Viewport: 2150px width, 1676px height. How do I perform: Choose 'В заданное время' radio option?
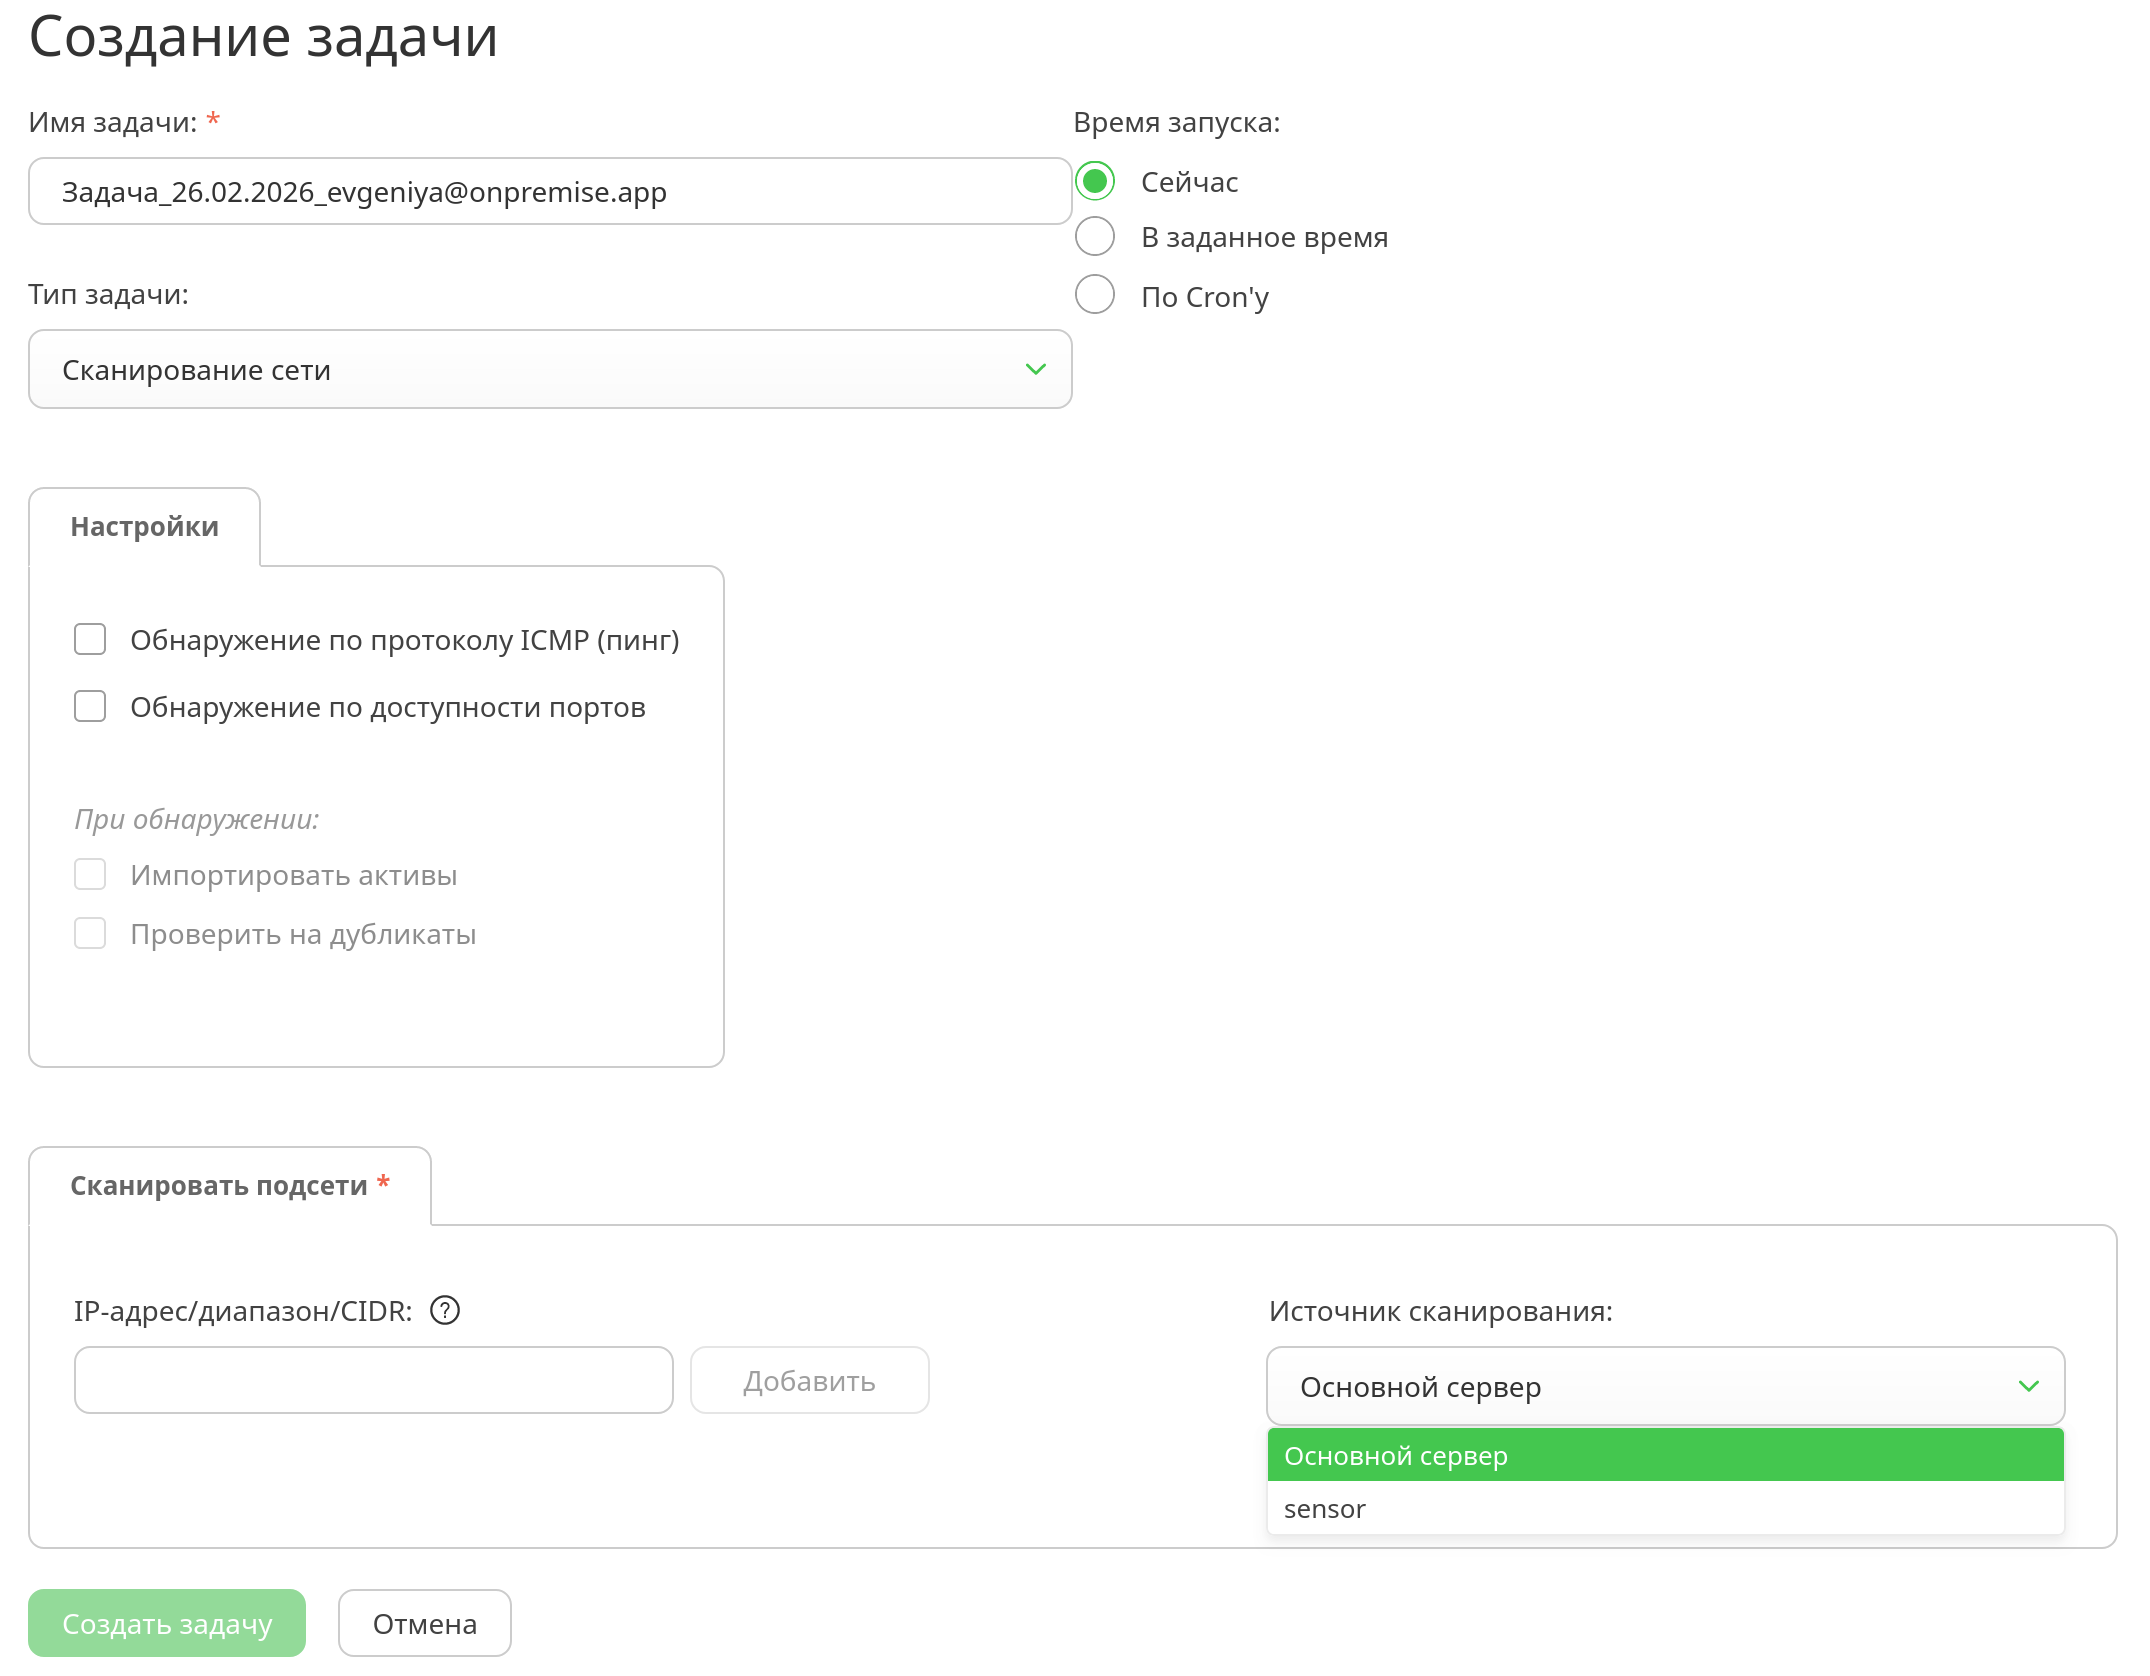[x=1095, y=237]
